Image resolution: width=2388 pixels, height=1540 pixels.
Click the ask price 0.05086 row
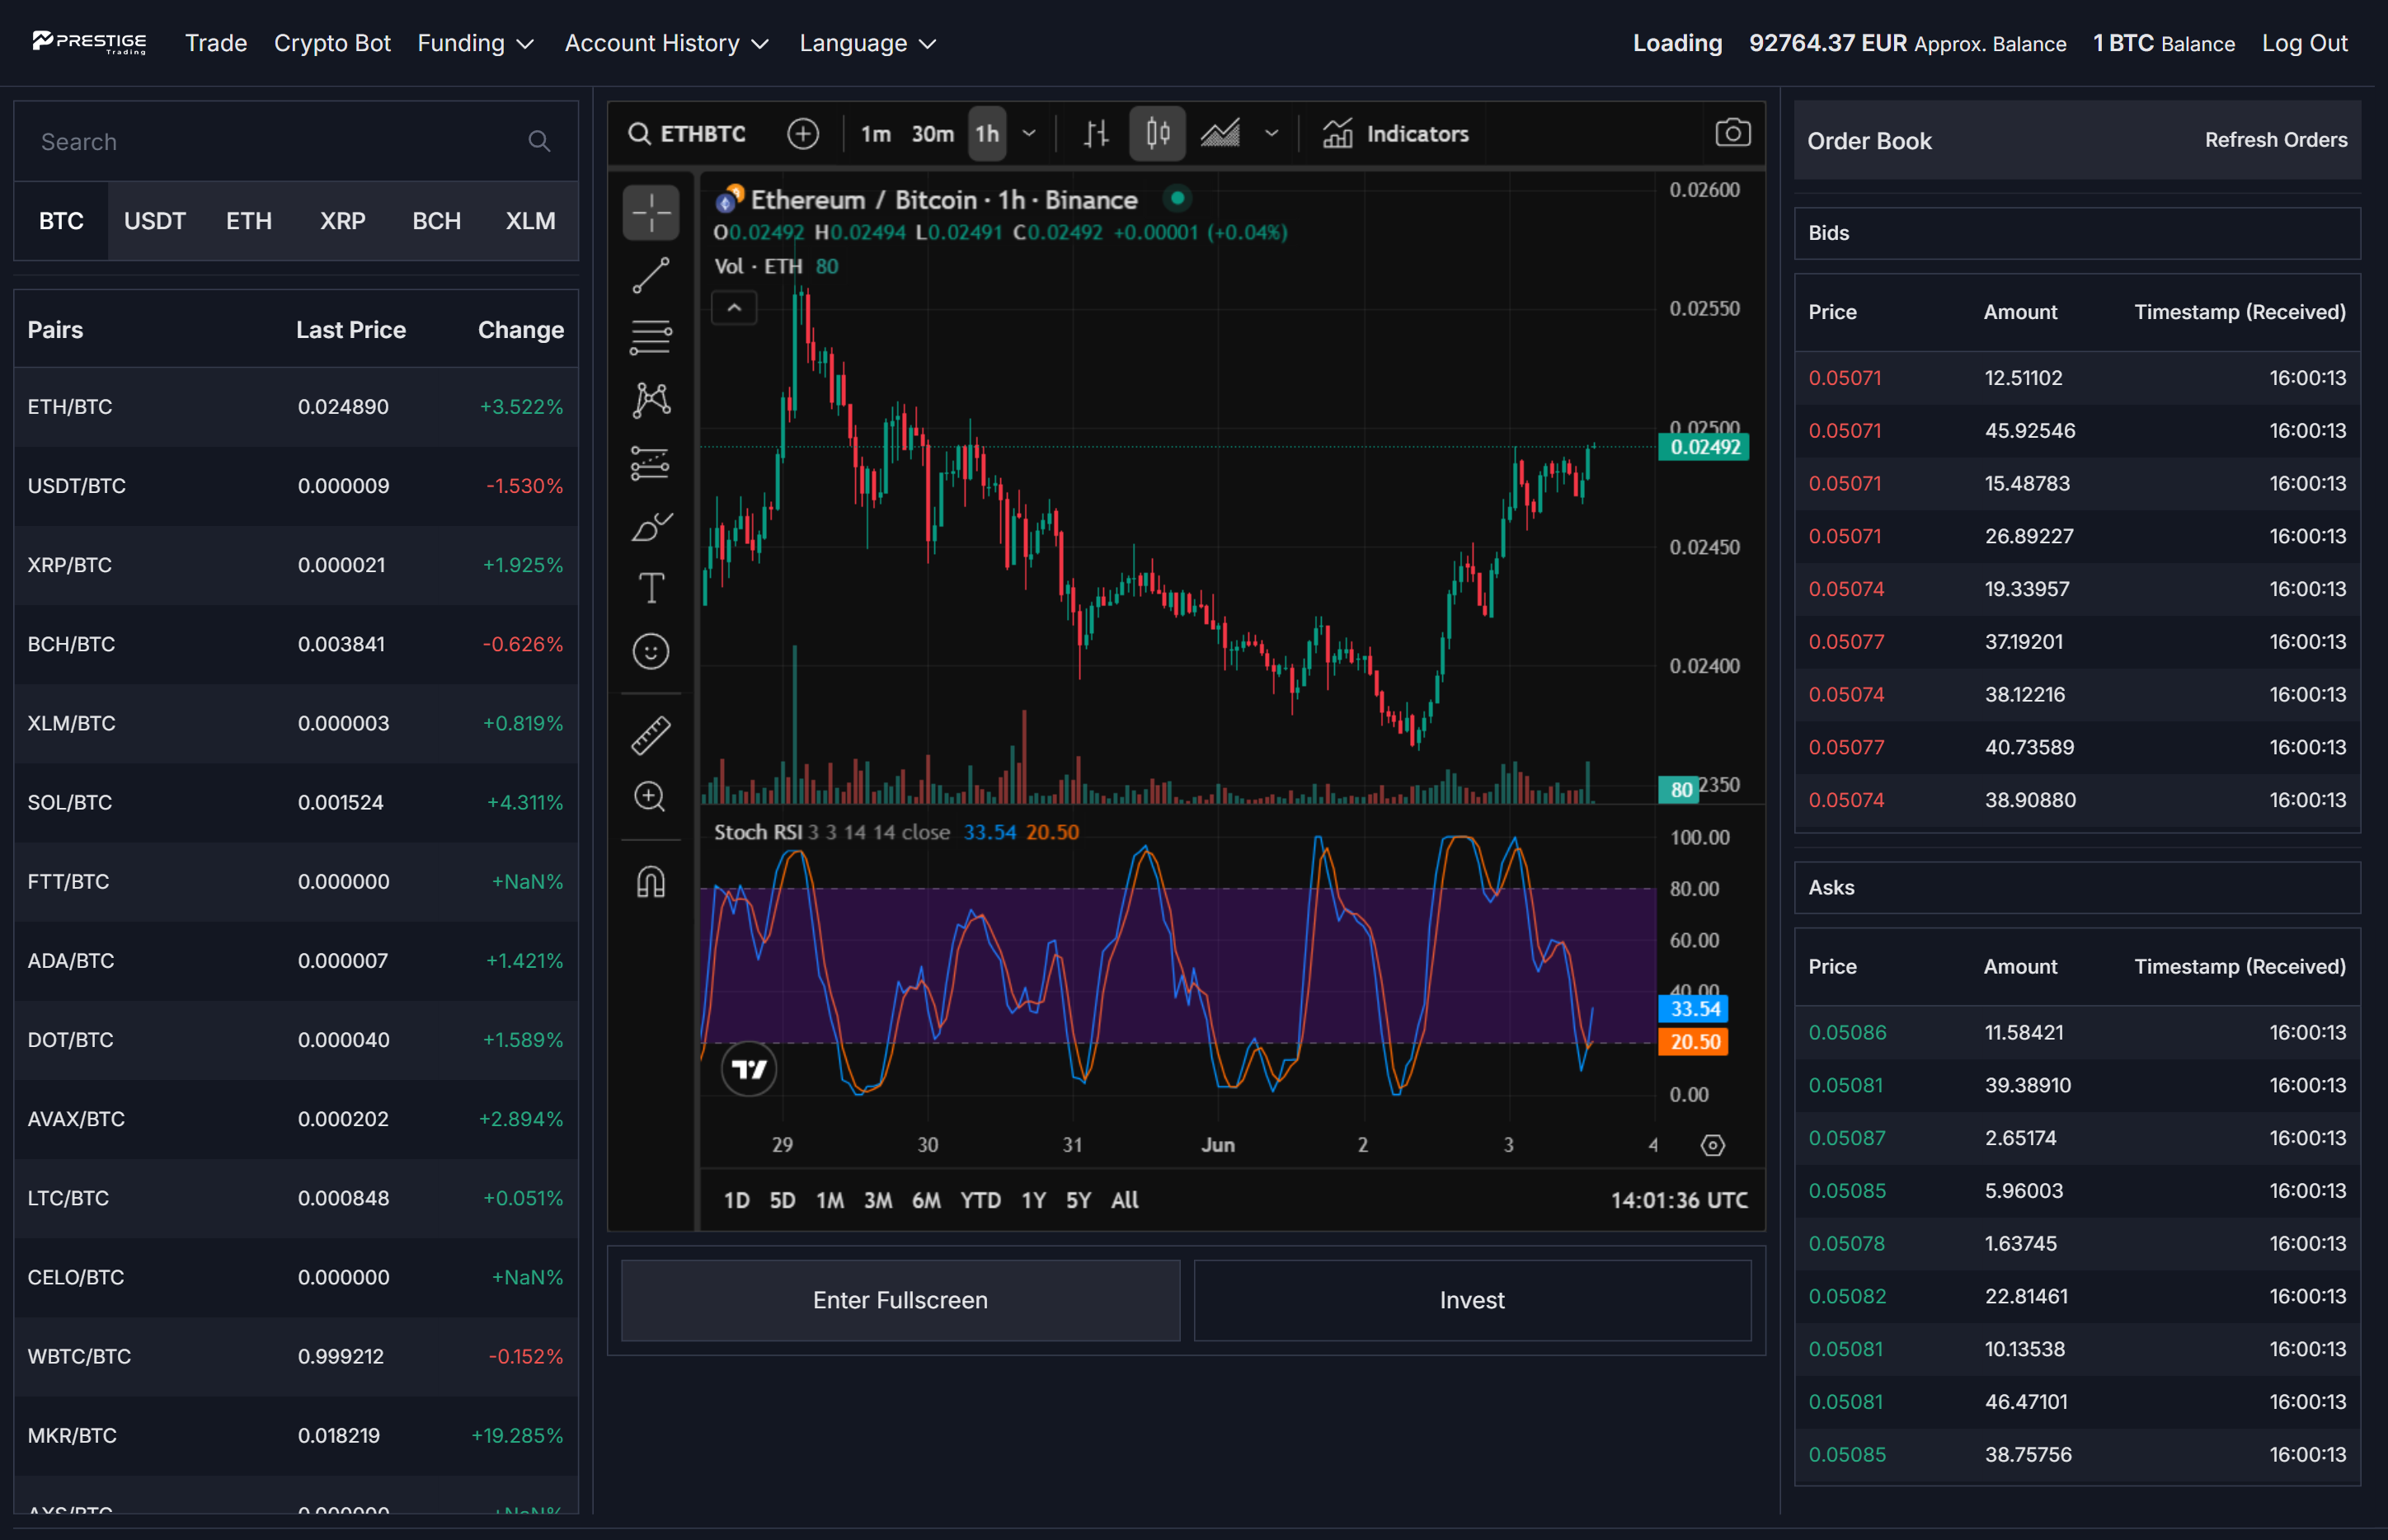[2077, 1033]
